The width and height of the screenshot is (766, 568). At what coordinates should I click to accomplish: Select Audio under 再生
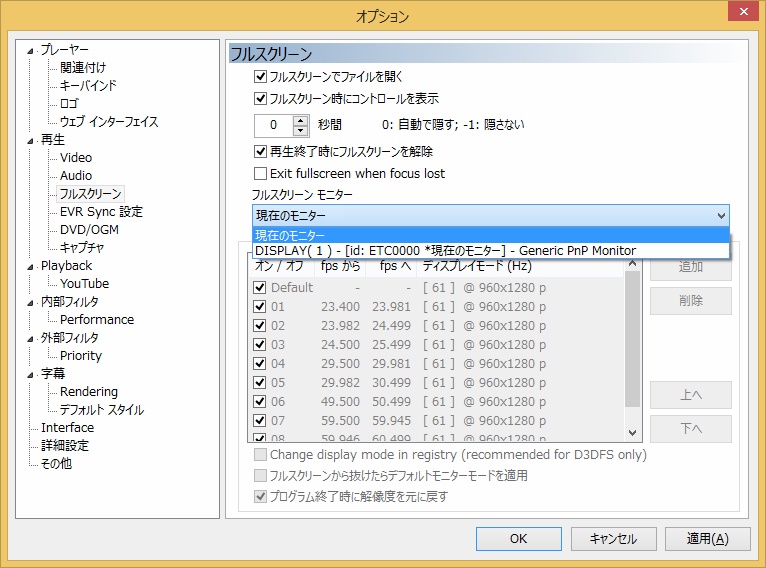pyautogui.click(x=76, y=175)
